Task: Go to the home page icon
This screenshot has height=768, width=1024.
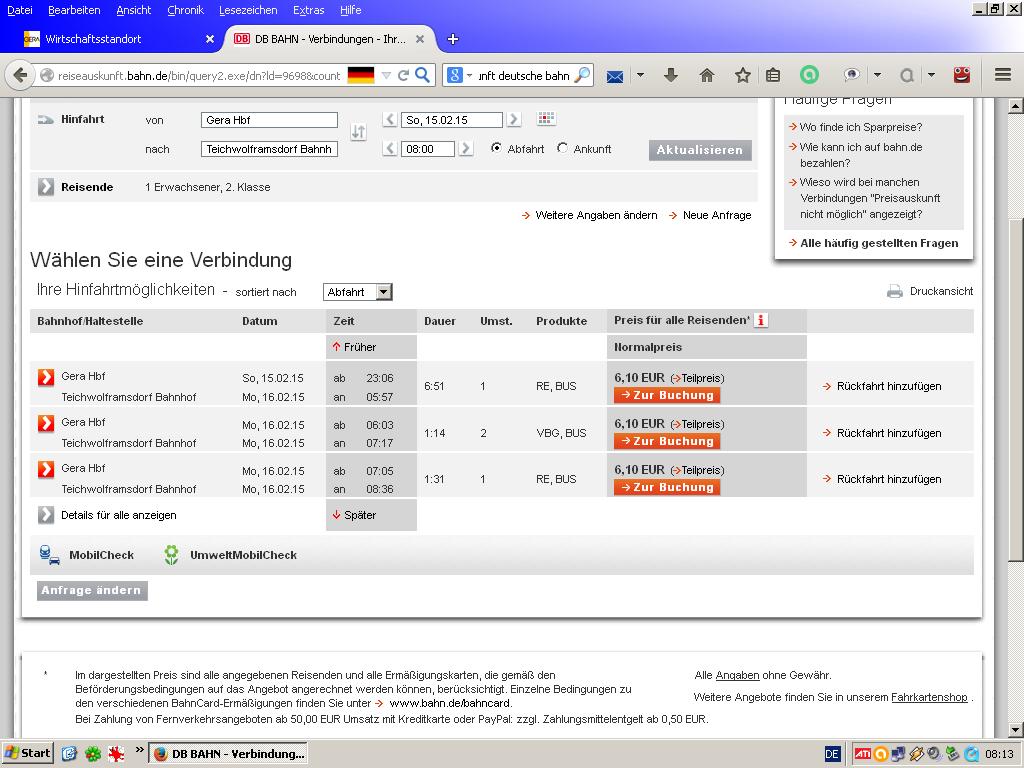Action: [707, 75]
